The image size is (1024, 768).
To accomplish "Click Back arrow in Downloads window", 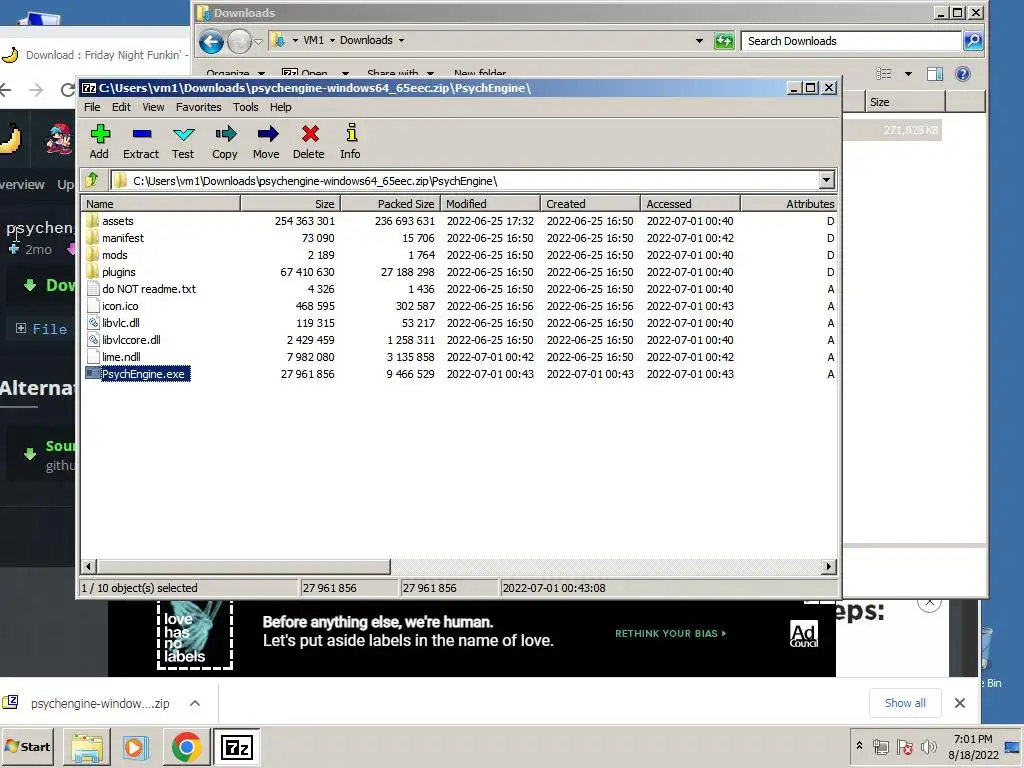I will (211, 42).
